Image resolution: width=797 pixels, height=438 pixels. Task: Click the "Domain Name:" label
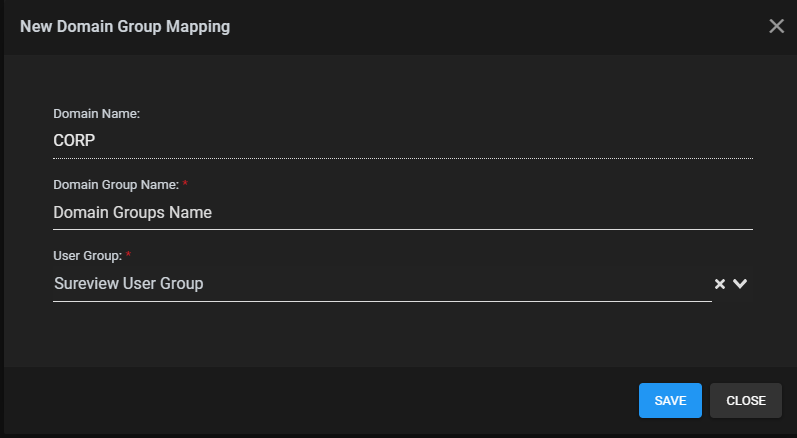coord(96,114)
